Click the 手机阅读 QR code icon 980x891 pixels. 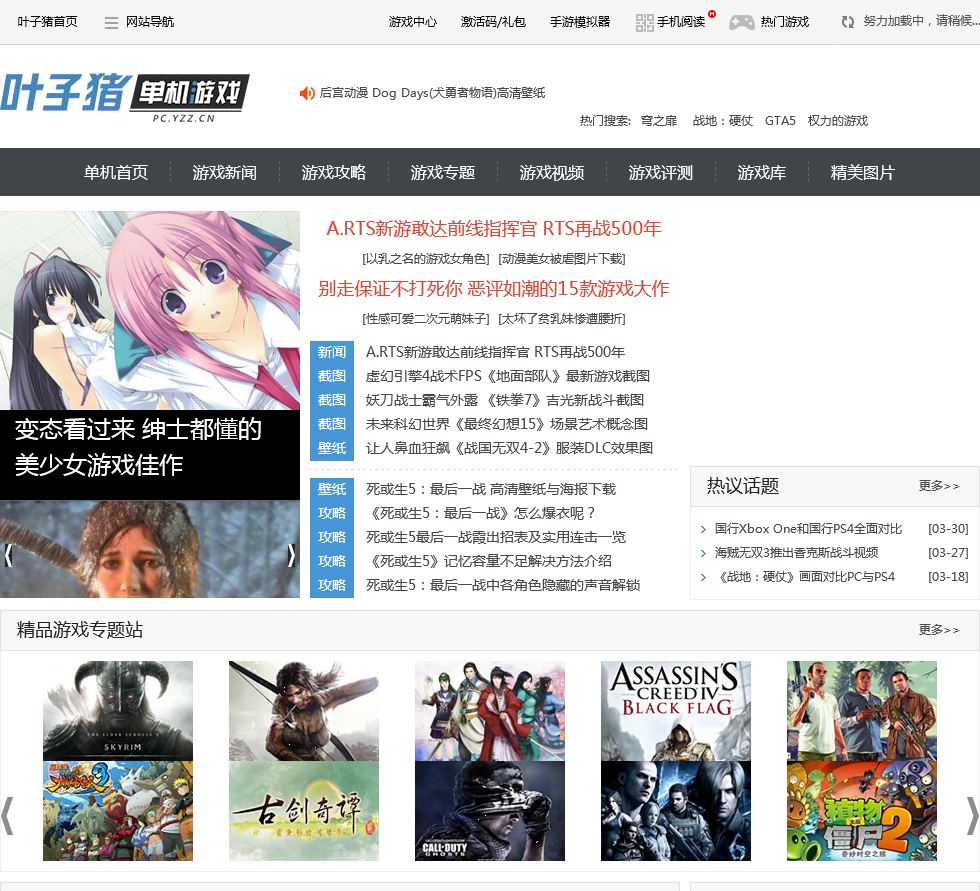point(644,22)
